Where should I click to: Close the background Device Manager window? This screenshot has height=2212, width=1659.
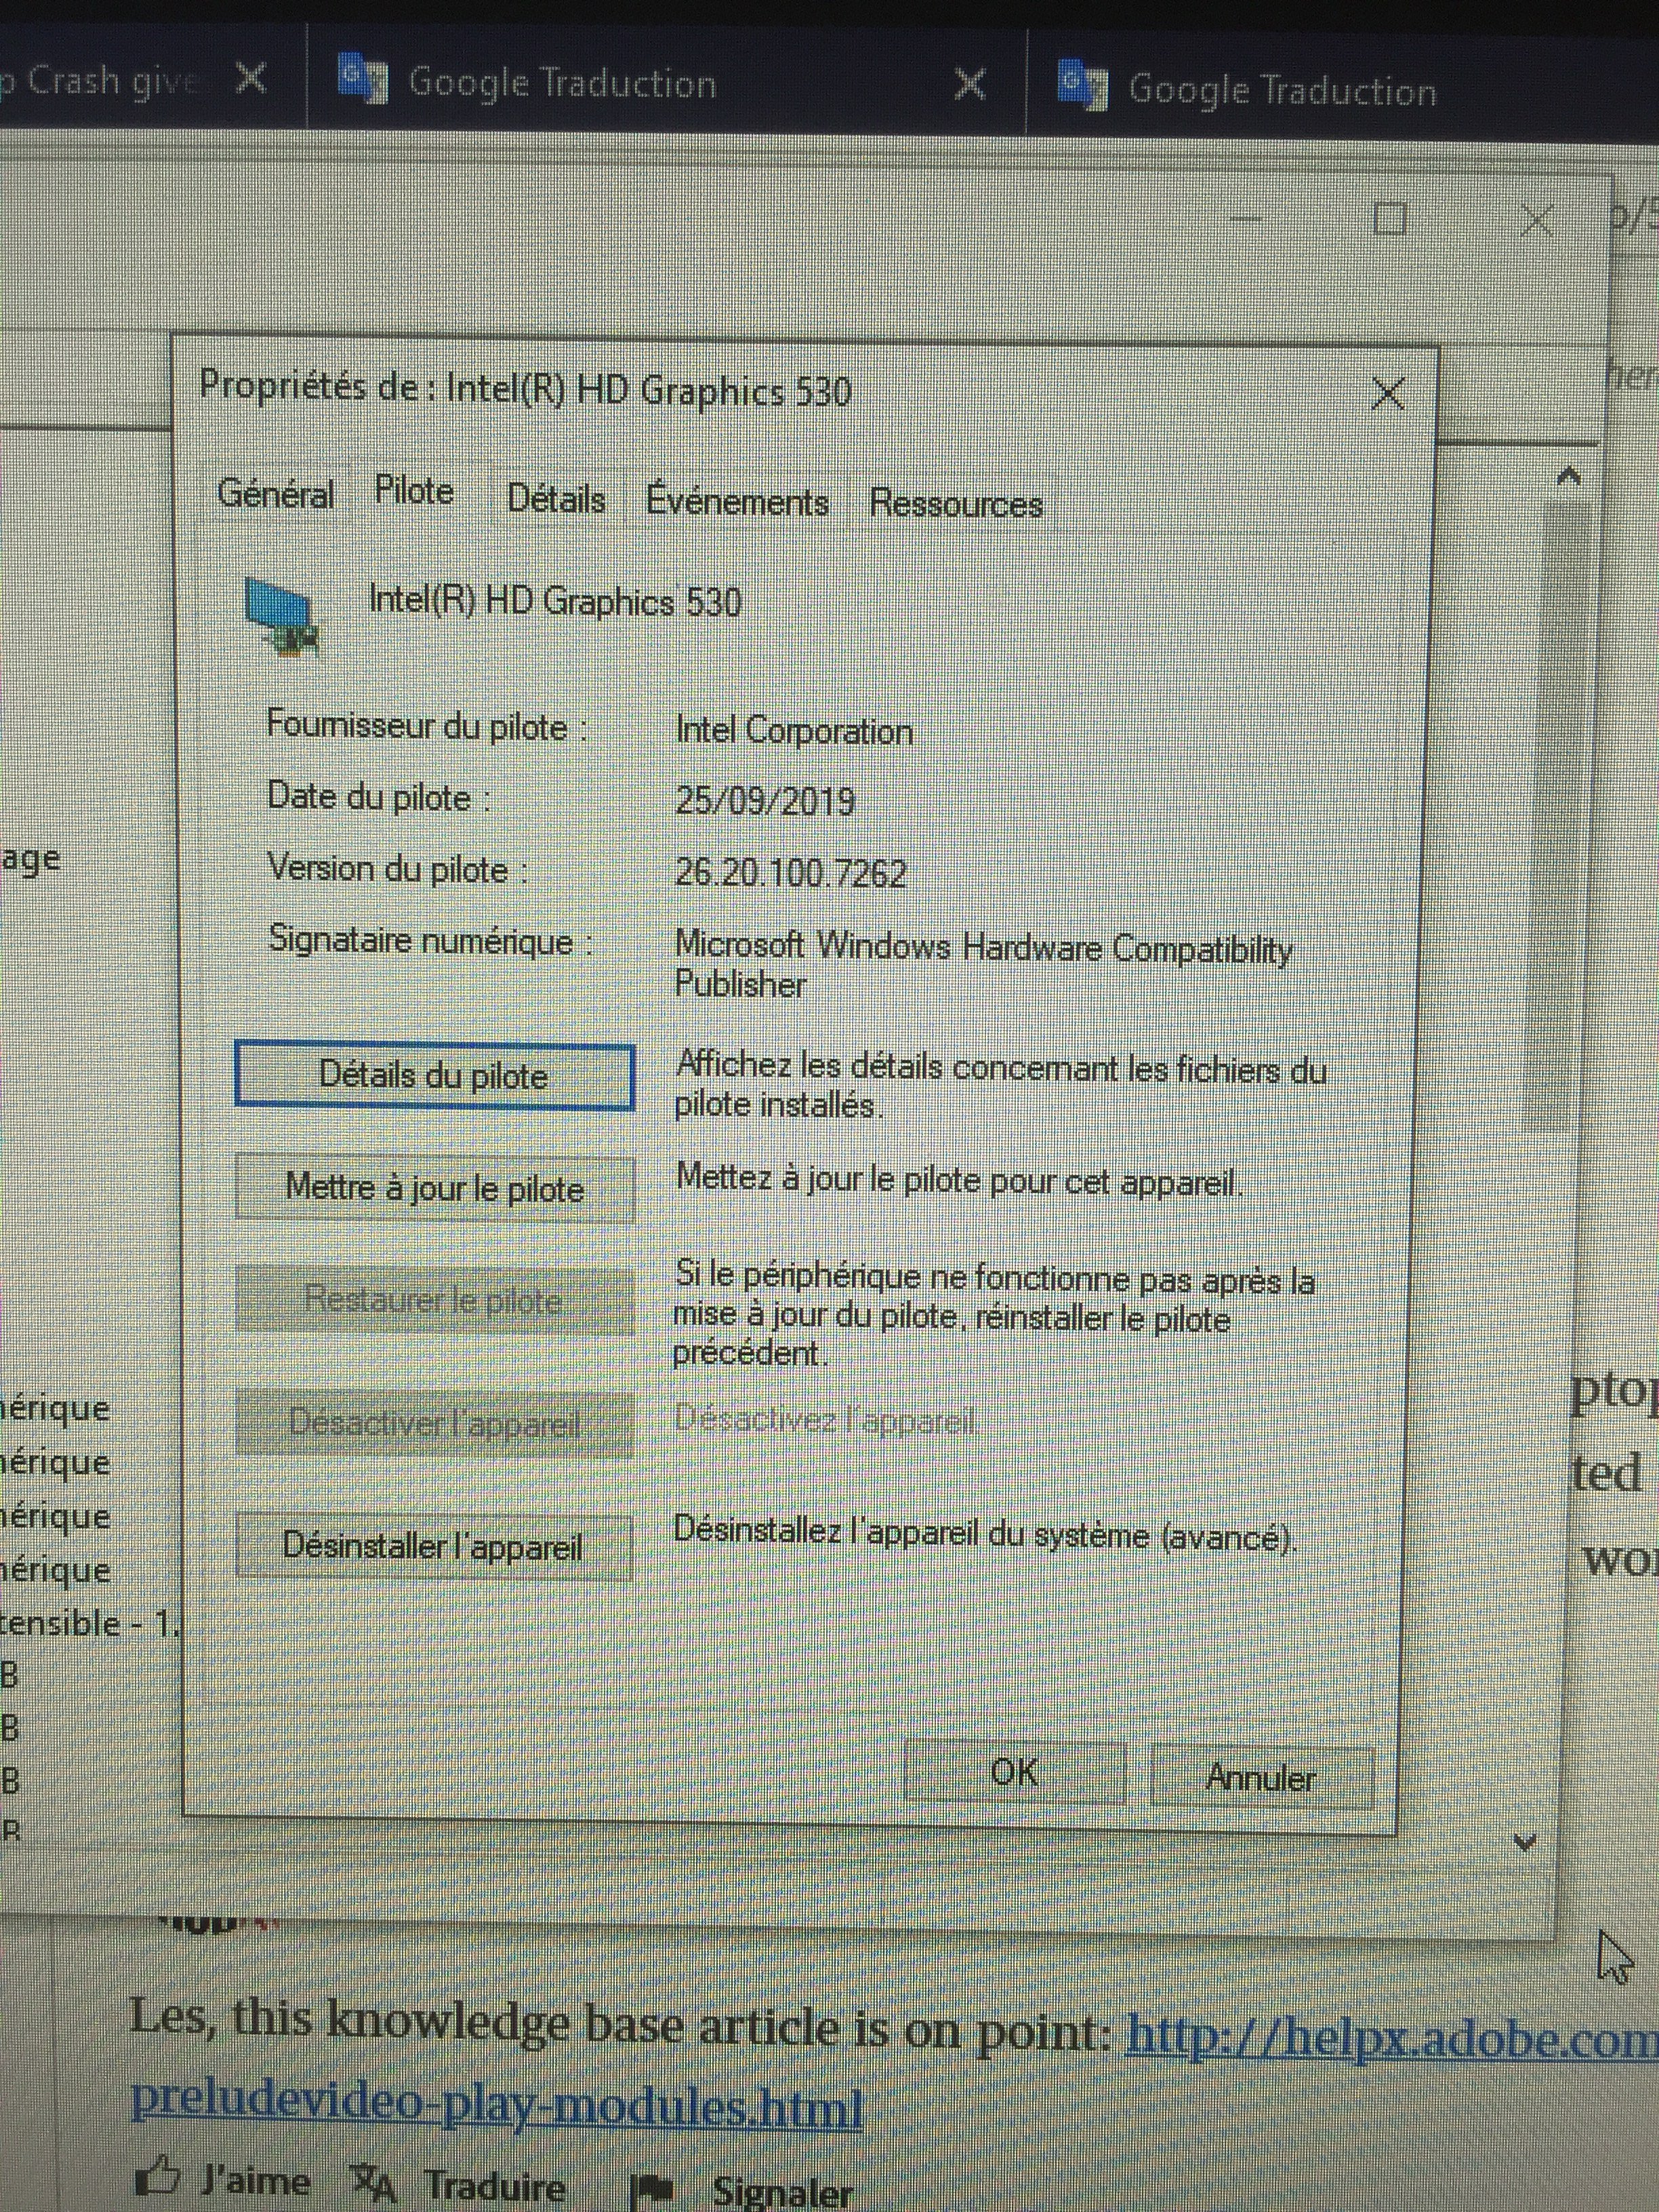coord(1537,220)
